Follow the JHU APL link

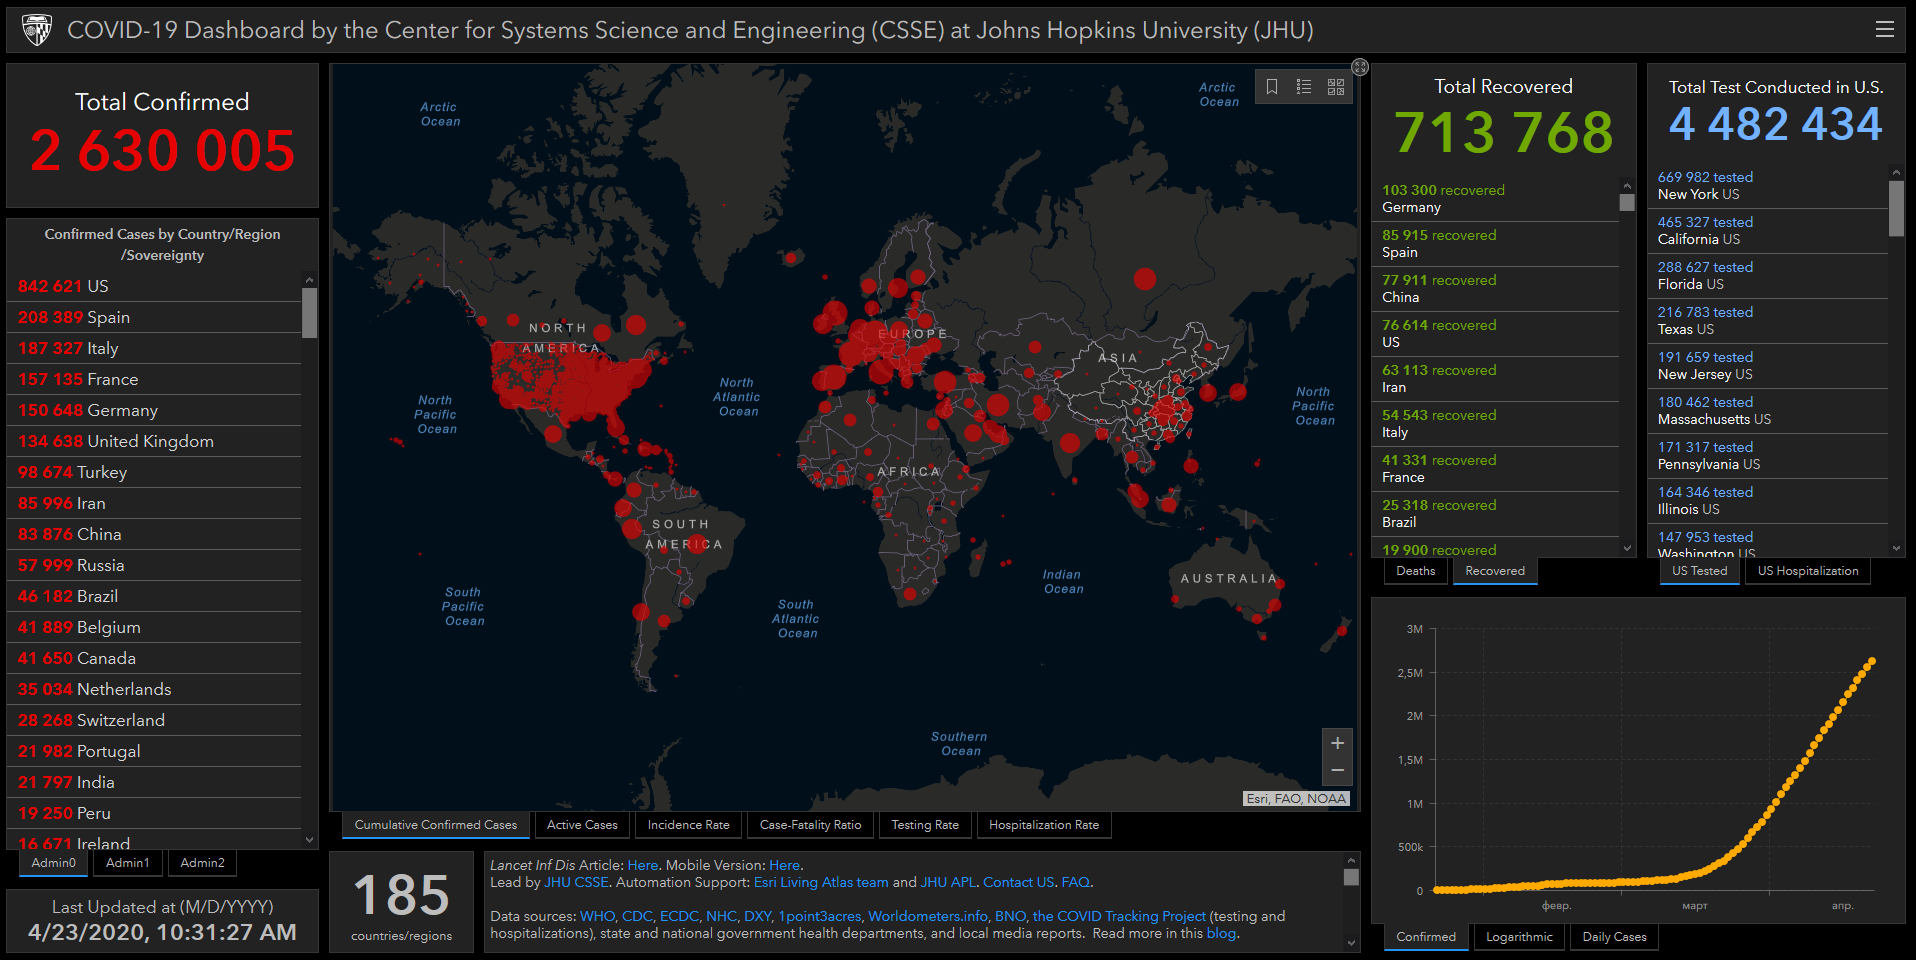[948, 882]
